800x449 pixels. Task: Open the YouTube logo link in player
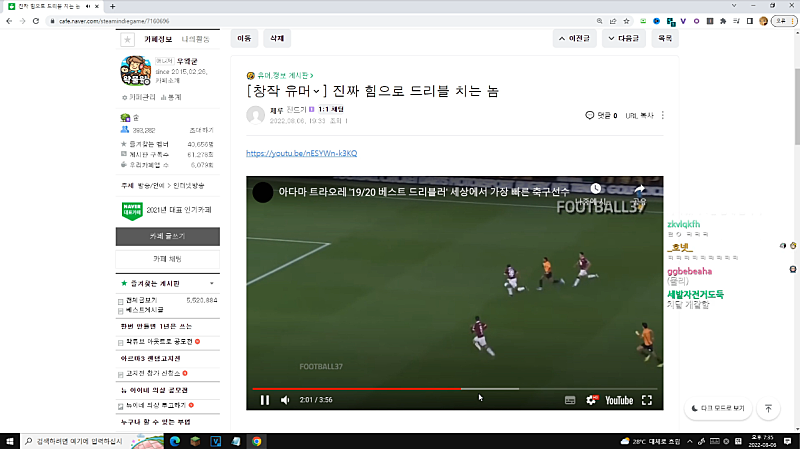click(x=619, y=401)
